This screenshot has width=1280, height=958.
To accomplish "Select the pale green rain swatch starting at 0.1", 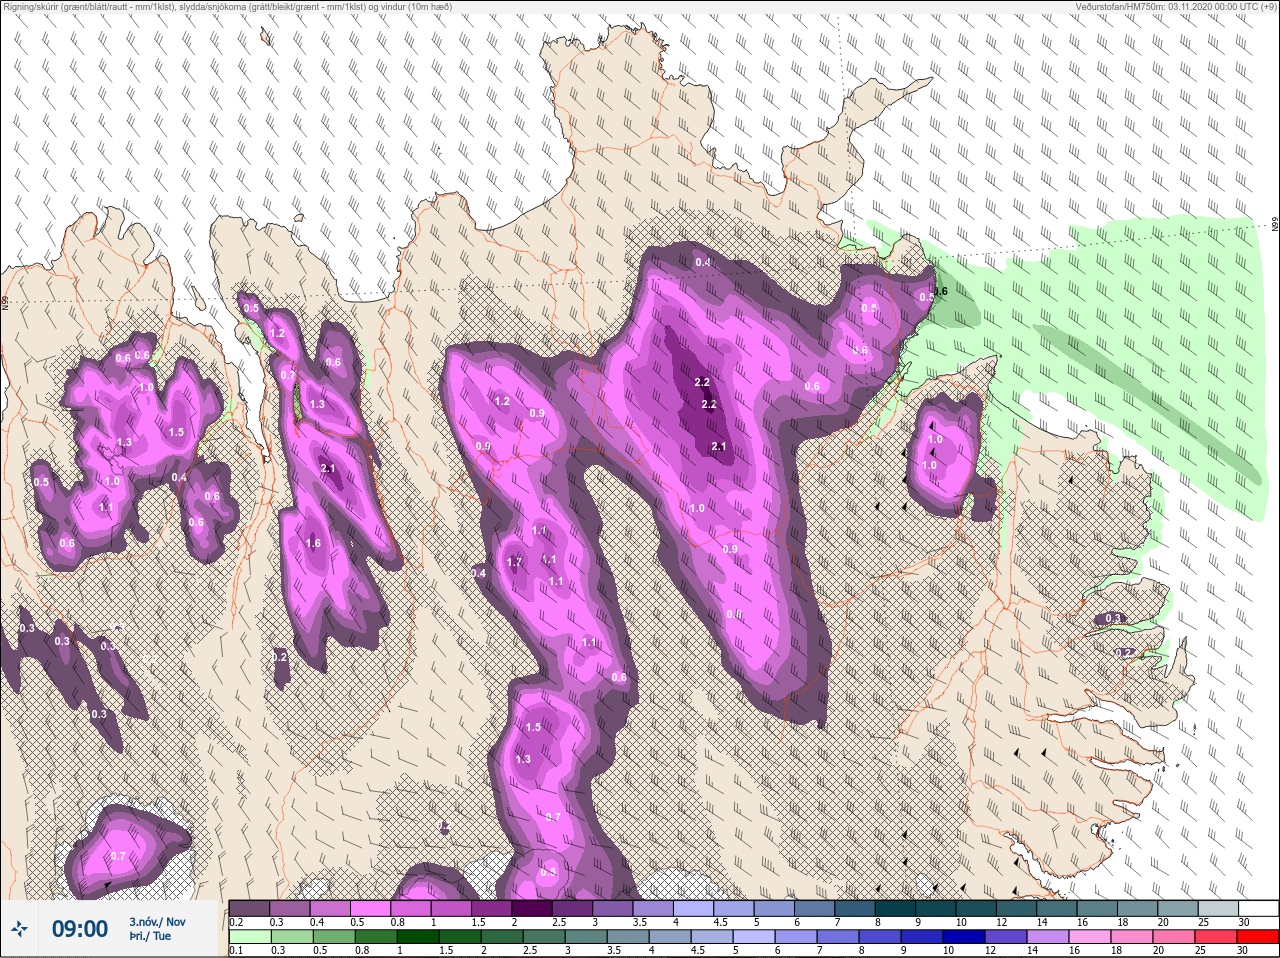I will click(x=249, y=937).
